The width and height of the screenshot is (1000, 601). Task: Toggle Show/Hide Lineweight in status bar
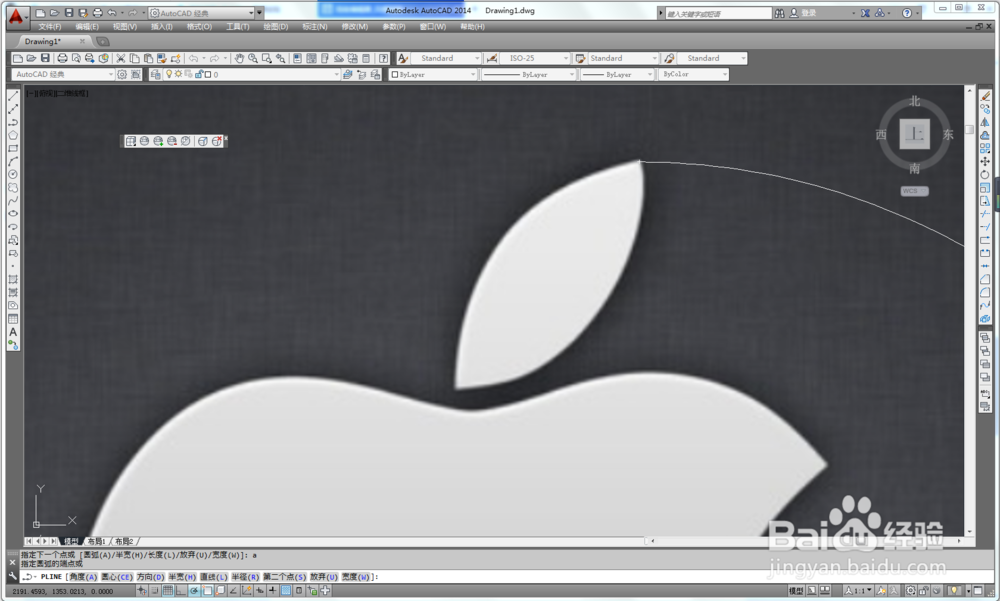point(272,591)
